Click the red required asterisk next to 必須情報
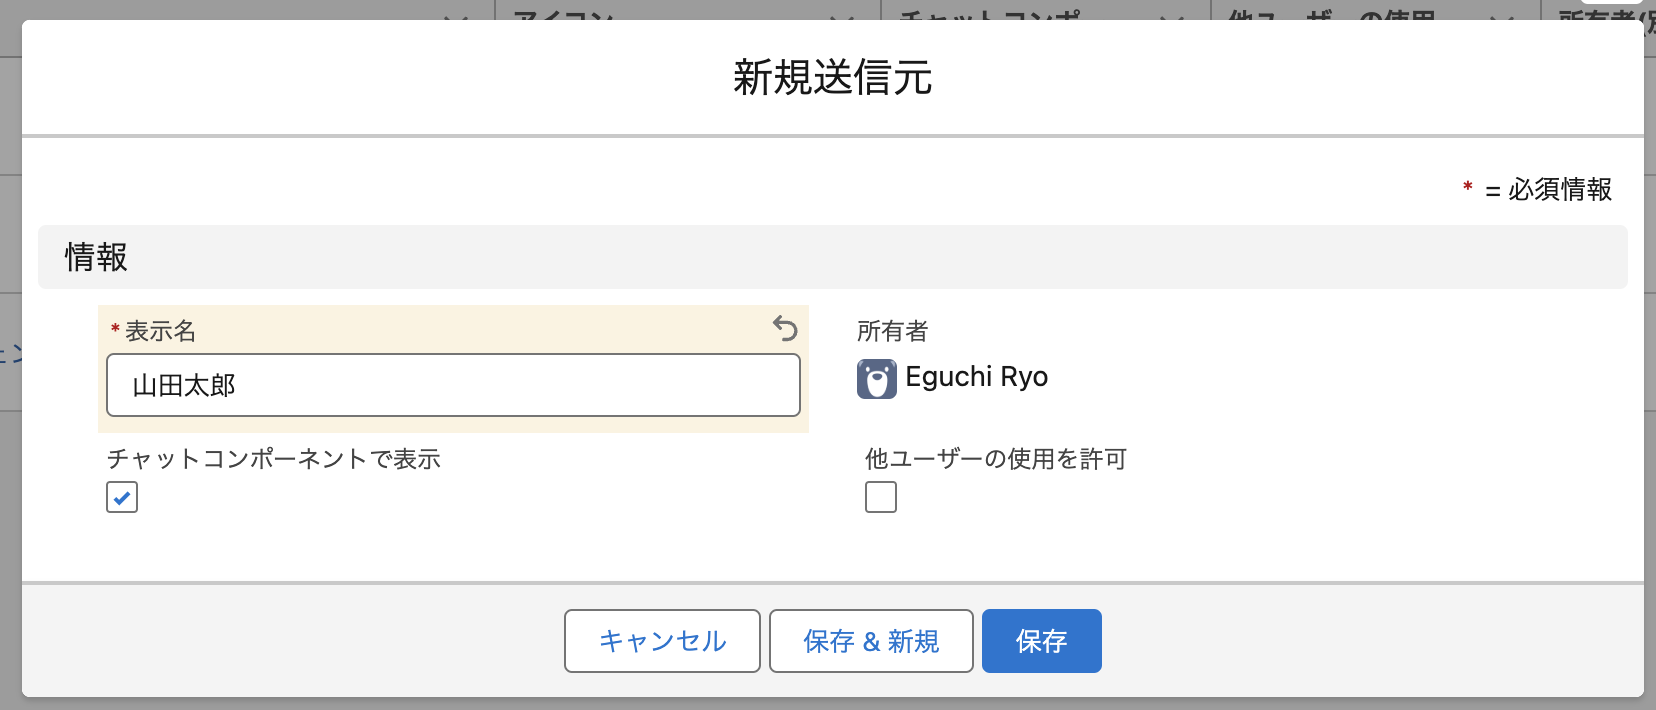The height and width of the screenshot is (710, 1656). (x=1467, y=188)
